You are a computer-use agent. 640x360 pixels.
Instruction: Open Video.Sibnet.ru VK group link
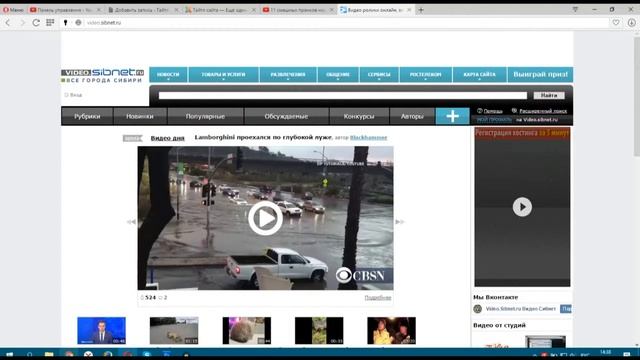click(x=521, y=309)
